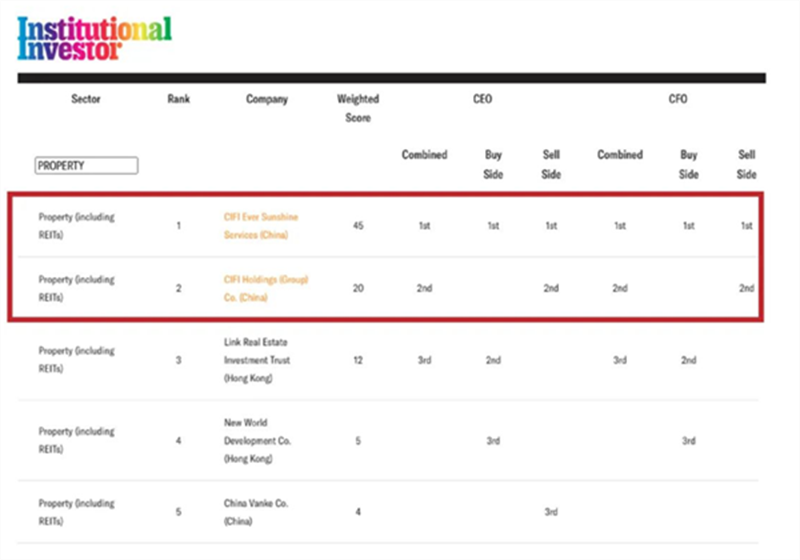Click Sector cell in the Link Real Estate row
The width and height of the screenshot is (800, 560).
coord(77,360)
